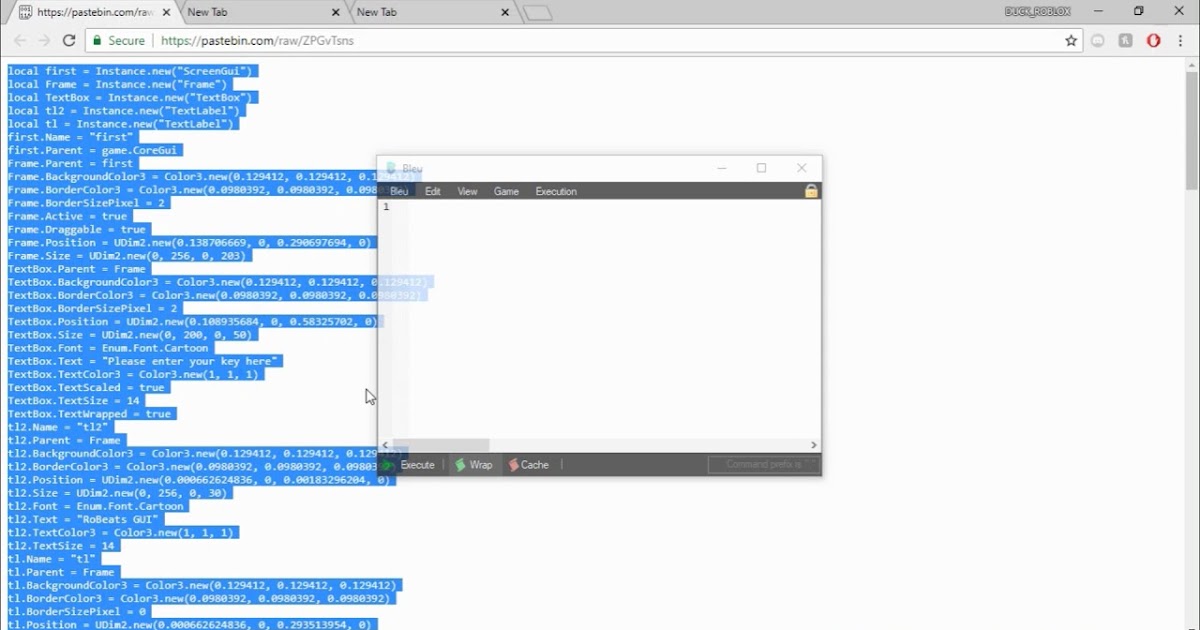Reload the pastebin page
This screenshot has height=630, width=1200.
click(69, 41)
